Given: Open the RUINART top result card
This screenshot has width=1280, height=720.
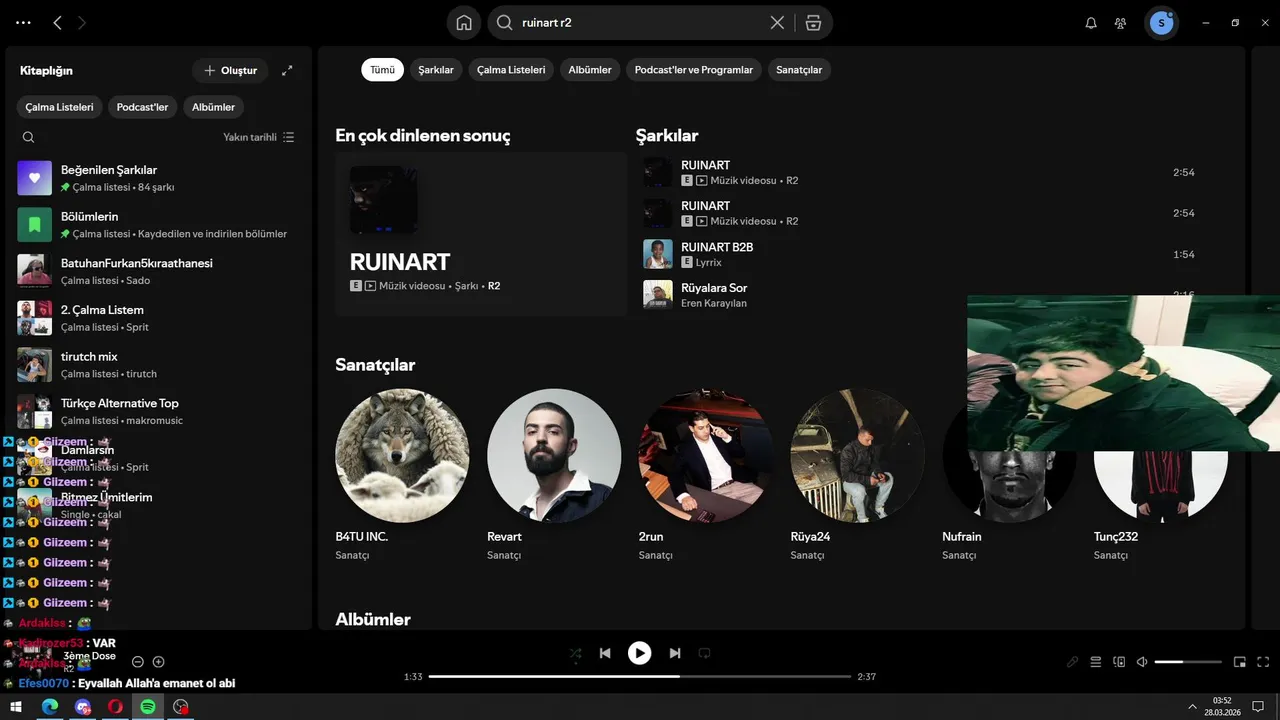Looking at the screenshot, I should tap(481, 234).
